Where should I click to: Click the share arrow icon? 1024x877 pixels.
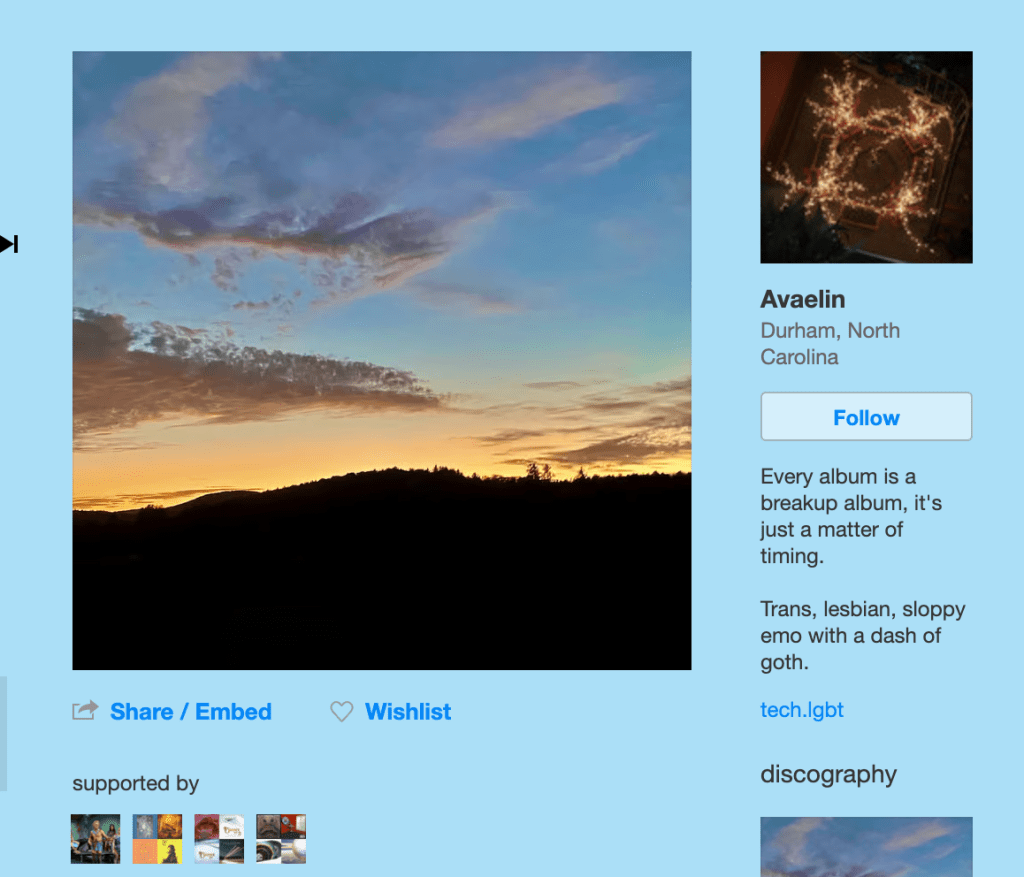85,710
